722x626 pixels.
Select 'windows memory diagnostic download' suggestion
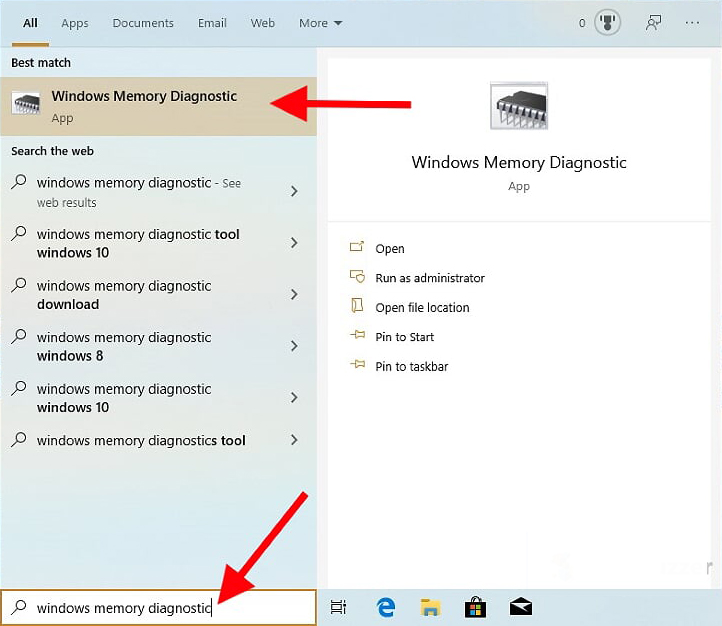click(x=158, y=295)
